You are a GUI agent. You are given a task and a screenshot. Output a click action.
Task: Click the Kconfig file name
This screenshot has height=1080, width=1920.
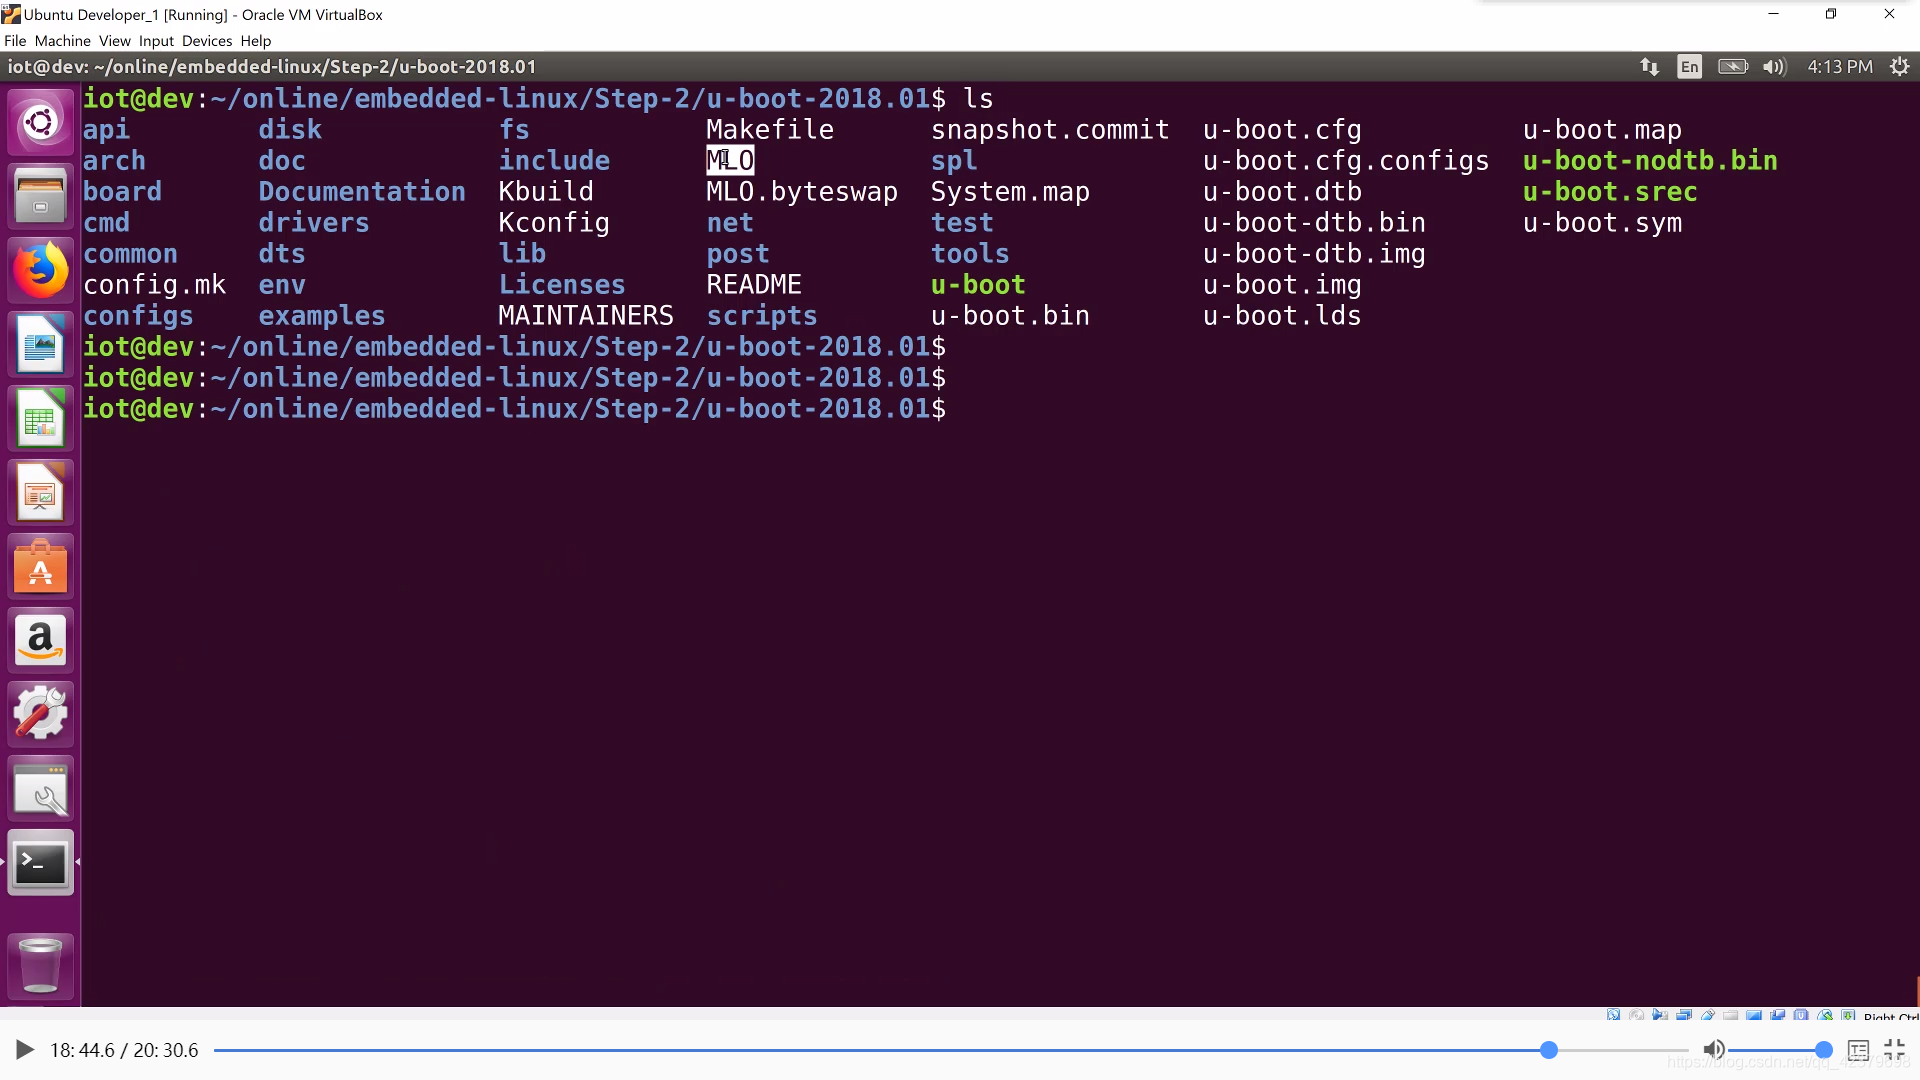tap(554, 223)
